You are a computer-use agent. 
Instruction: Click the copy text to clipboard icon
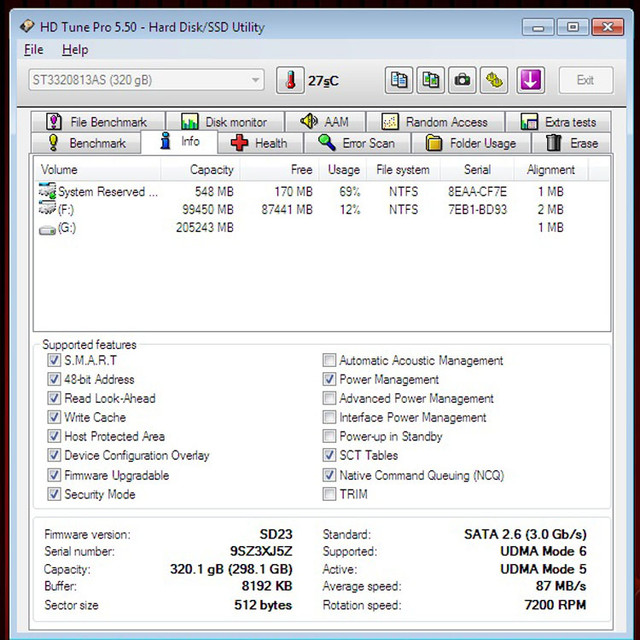pyautogui.click(x=399, y=80)
